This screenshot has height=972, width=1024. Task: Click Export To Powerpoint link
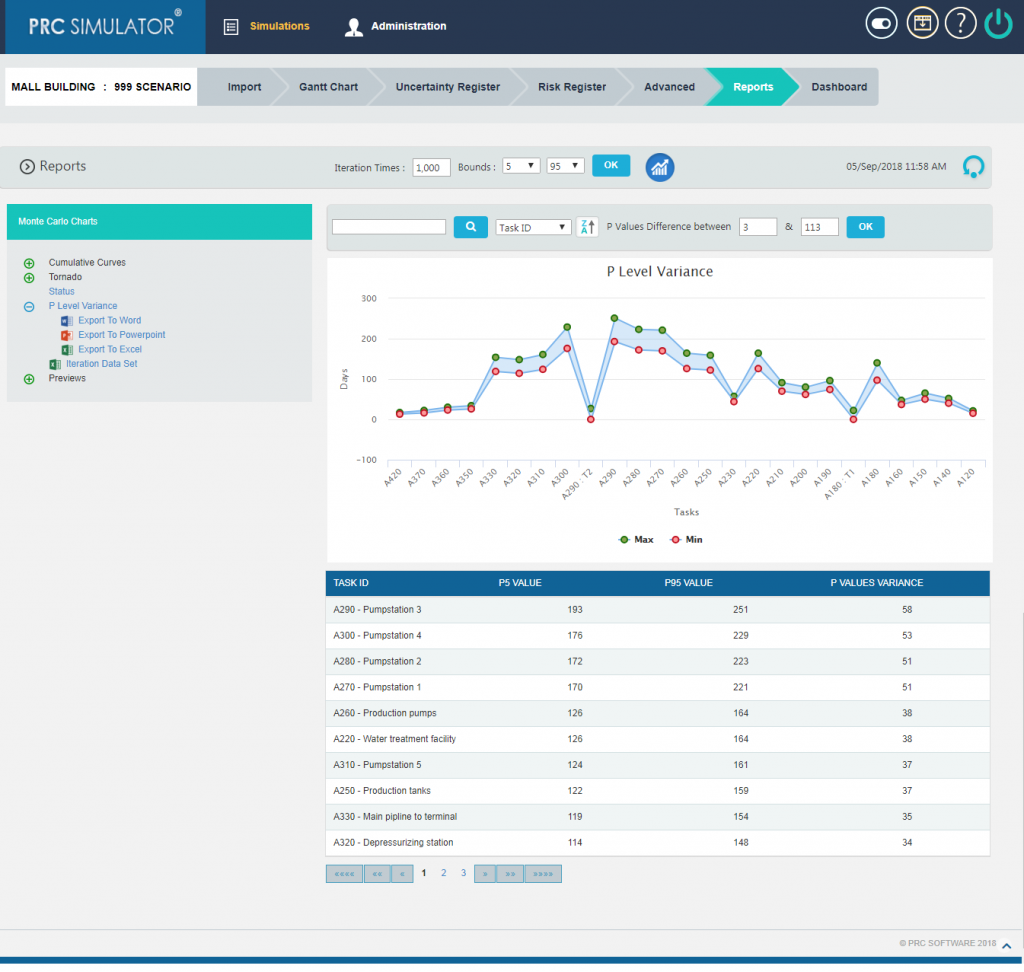pyautogui.click(x=121, y=335)
